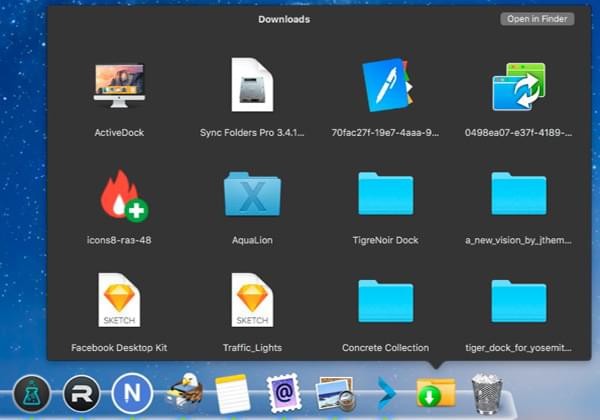Open the flask icon app in dock

[x=31, y=391]
